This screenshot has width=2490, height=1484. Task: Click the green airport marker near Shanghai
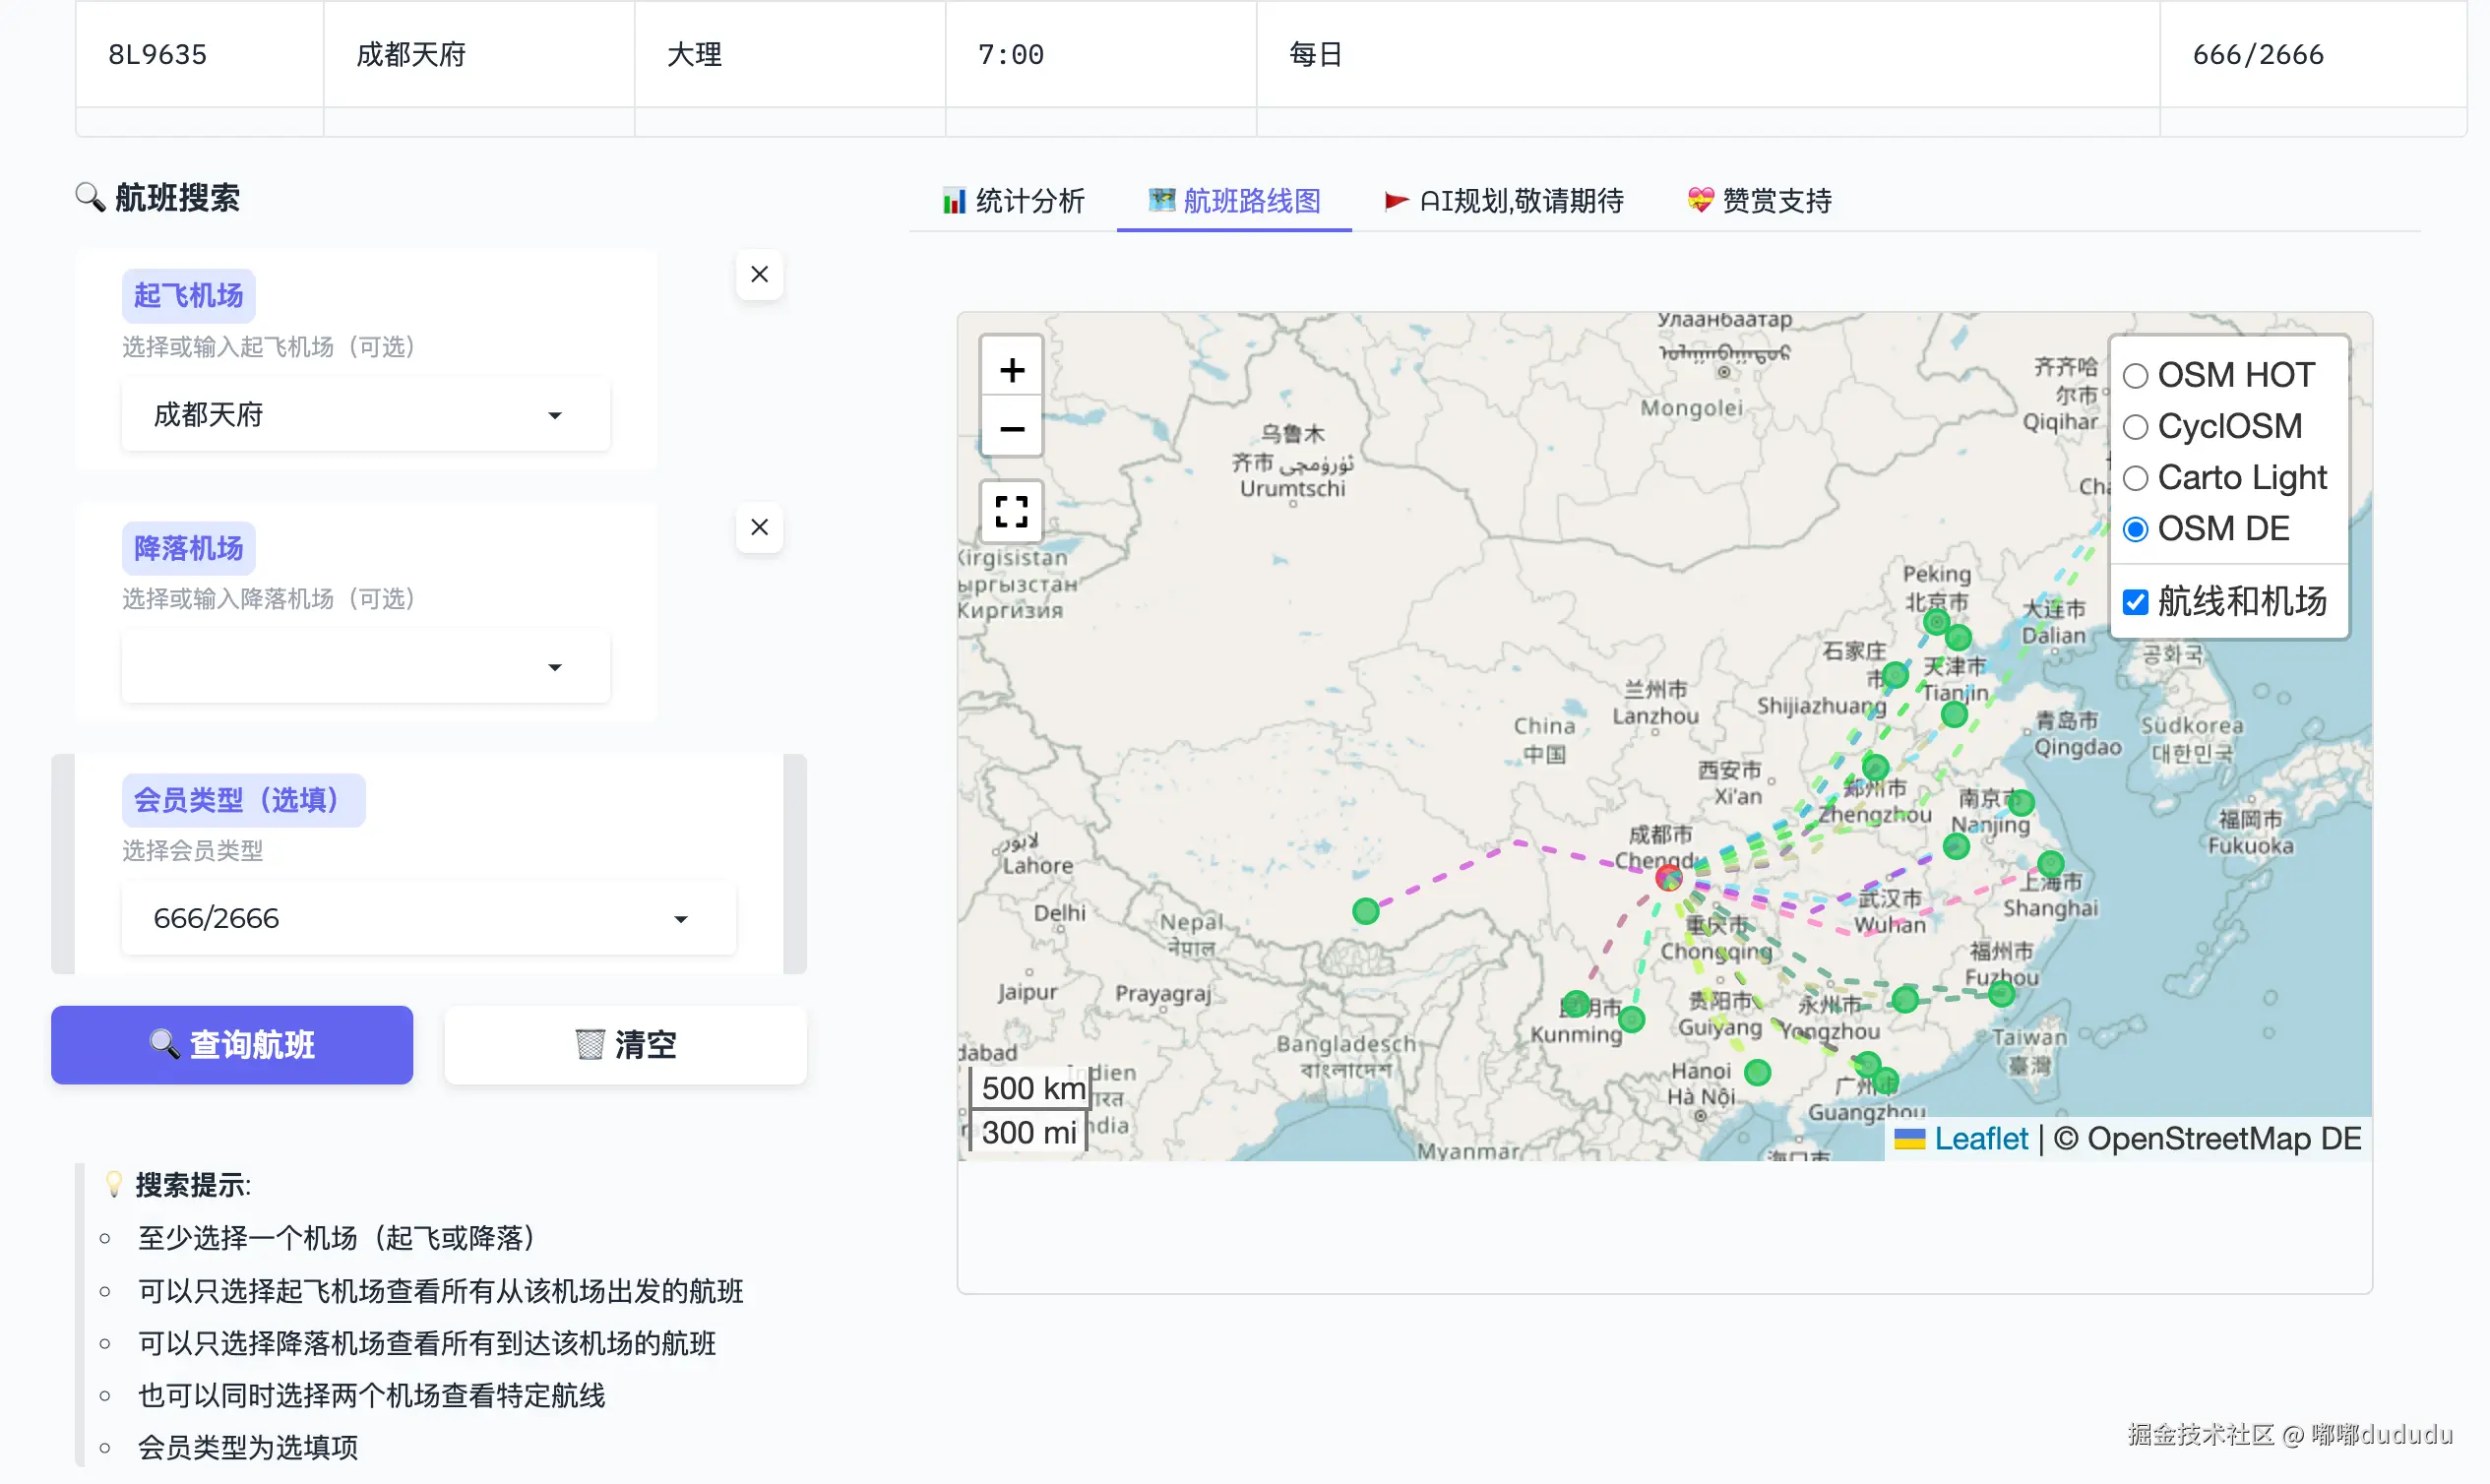pos(2050,863)
